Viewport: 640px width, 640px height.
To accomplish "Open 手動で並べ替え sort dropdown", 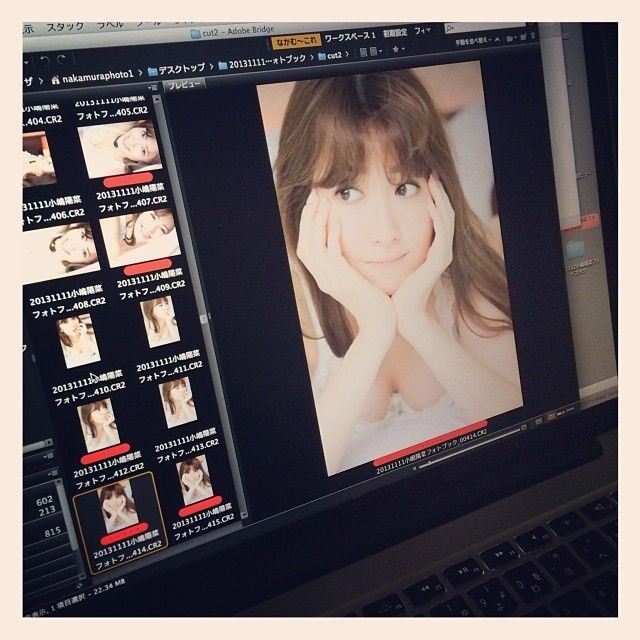I will click(472, 41).
